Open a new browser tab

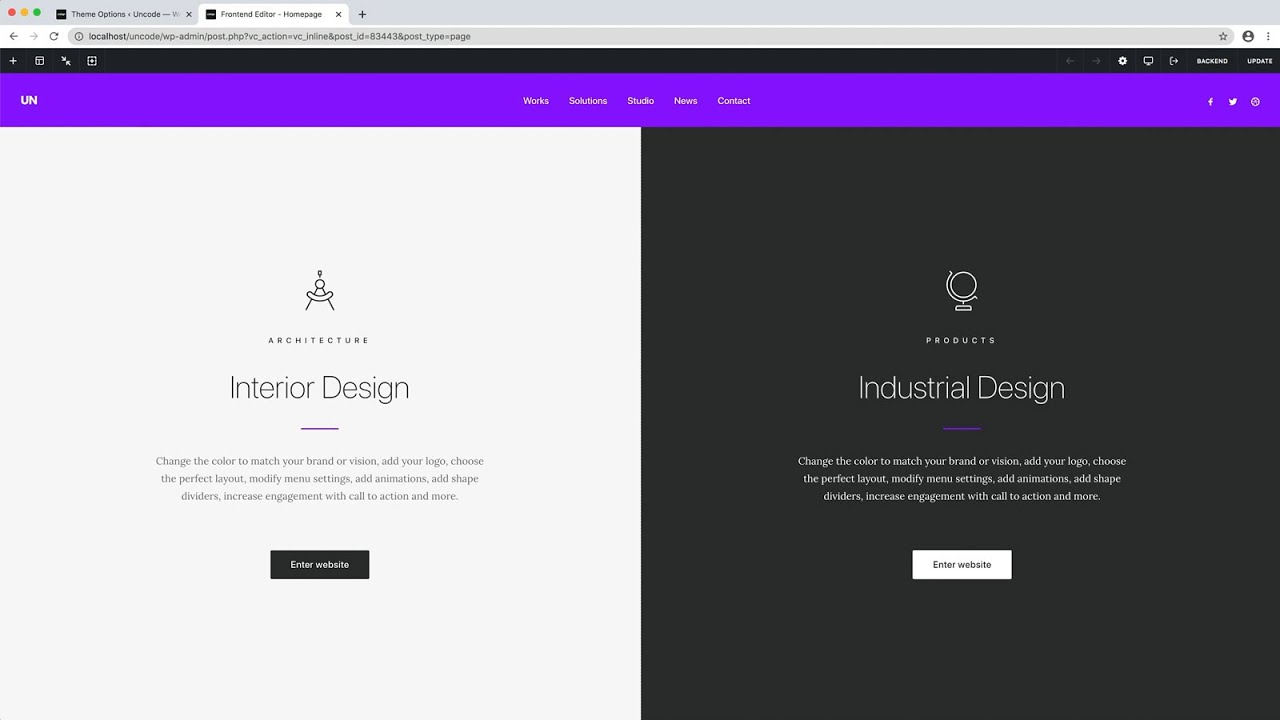(x=362, y=14)
